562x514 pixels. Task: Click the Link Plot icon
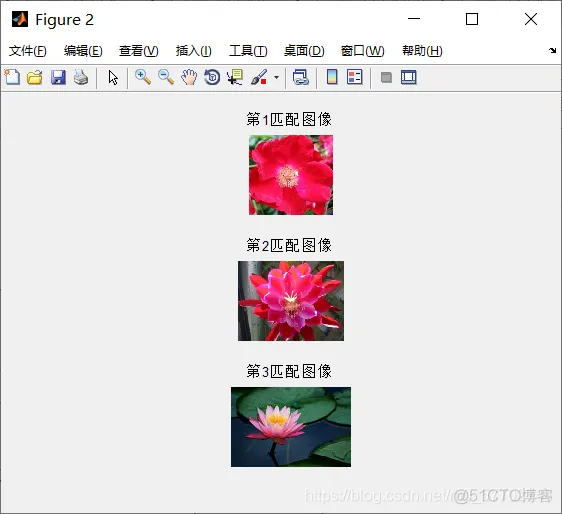point(300,77)
